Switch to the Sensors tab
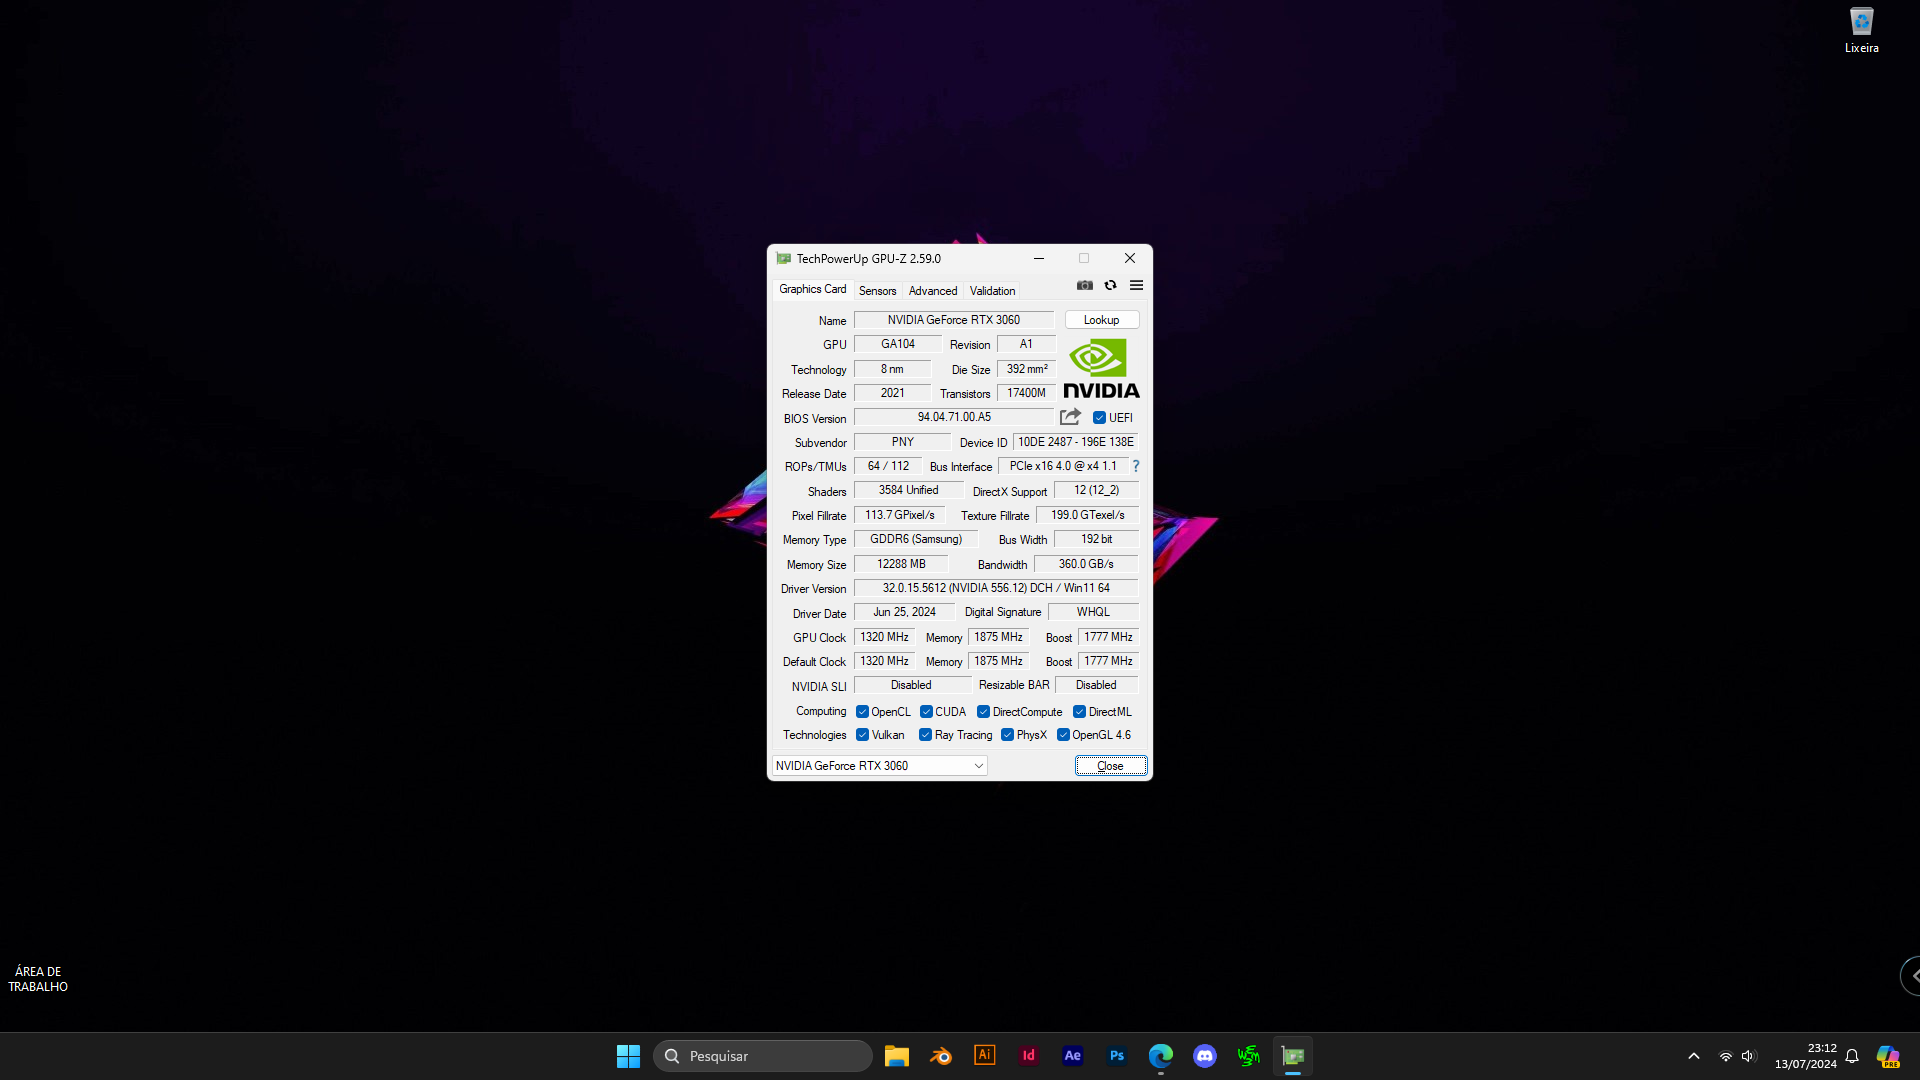 point(877,291)
